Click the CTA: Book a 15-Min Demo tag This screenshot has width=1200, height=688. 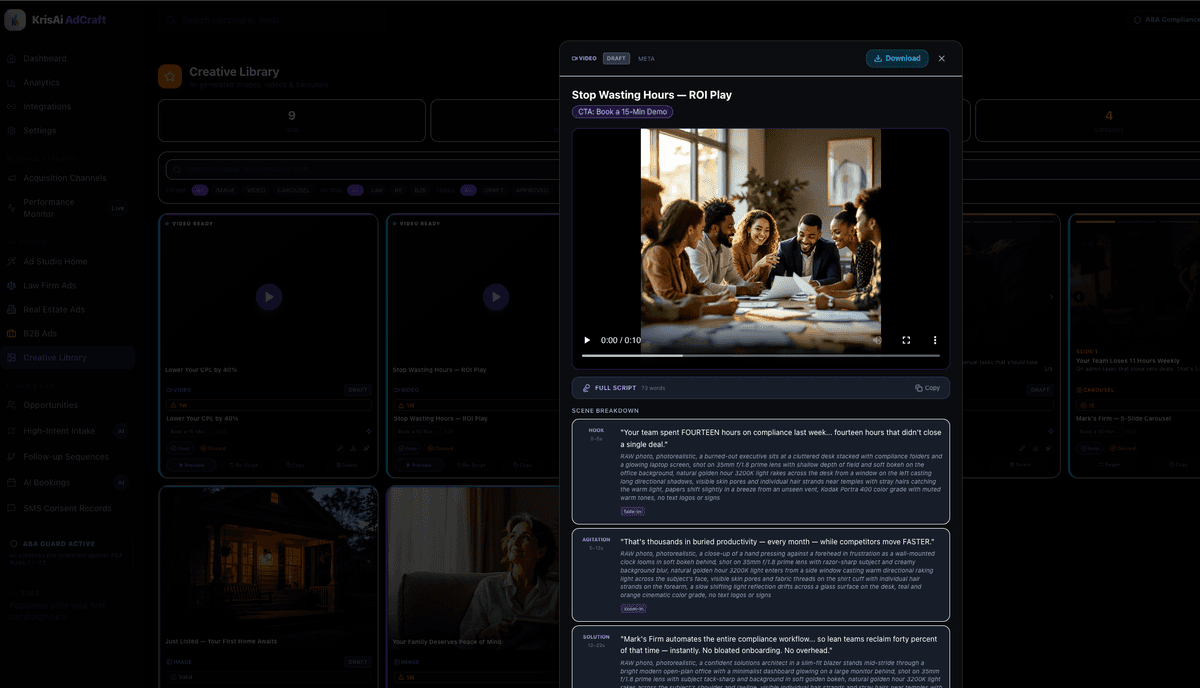click(x=622, y=112)
